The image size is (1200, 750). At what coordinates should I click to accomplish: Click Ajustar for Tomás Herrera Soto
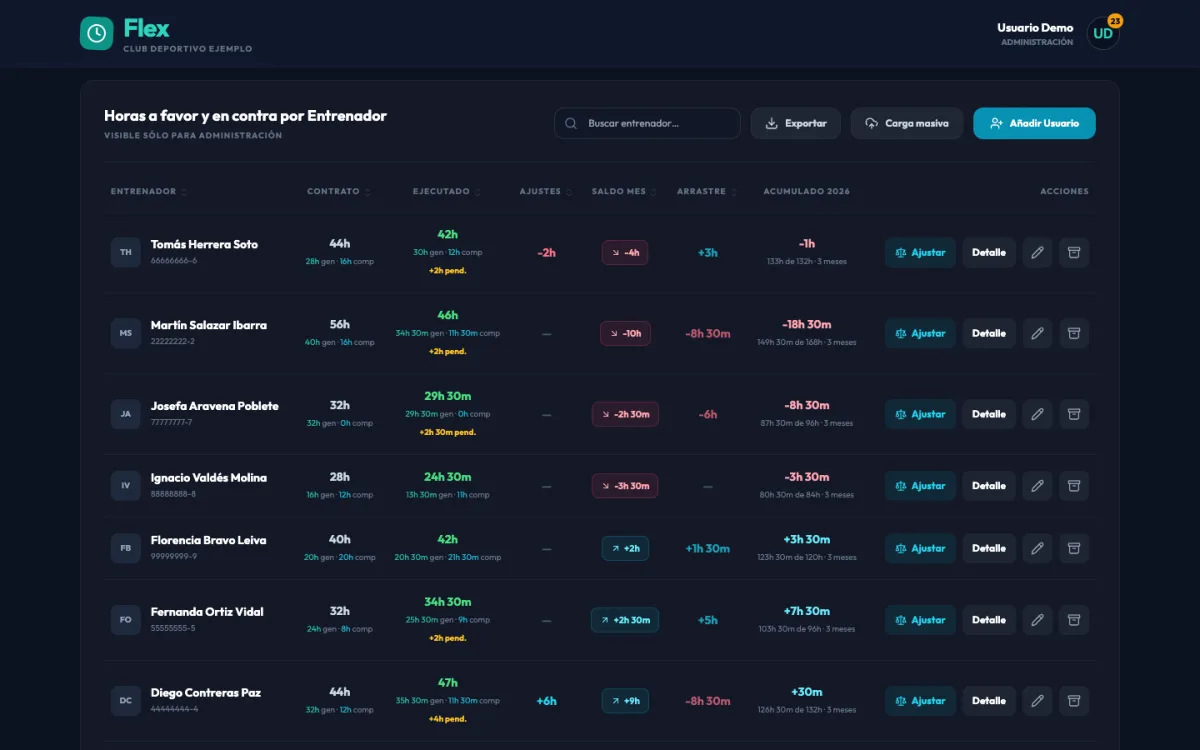[x=920, y=253]
